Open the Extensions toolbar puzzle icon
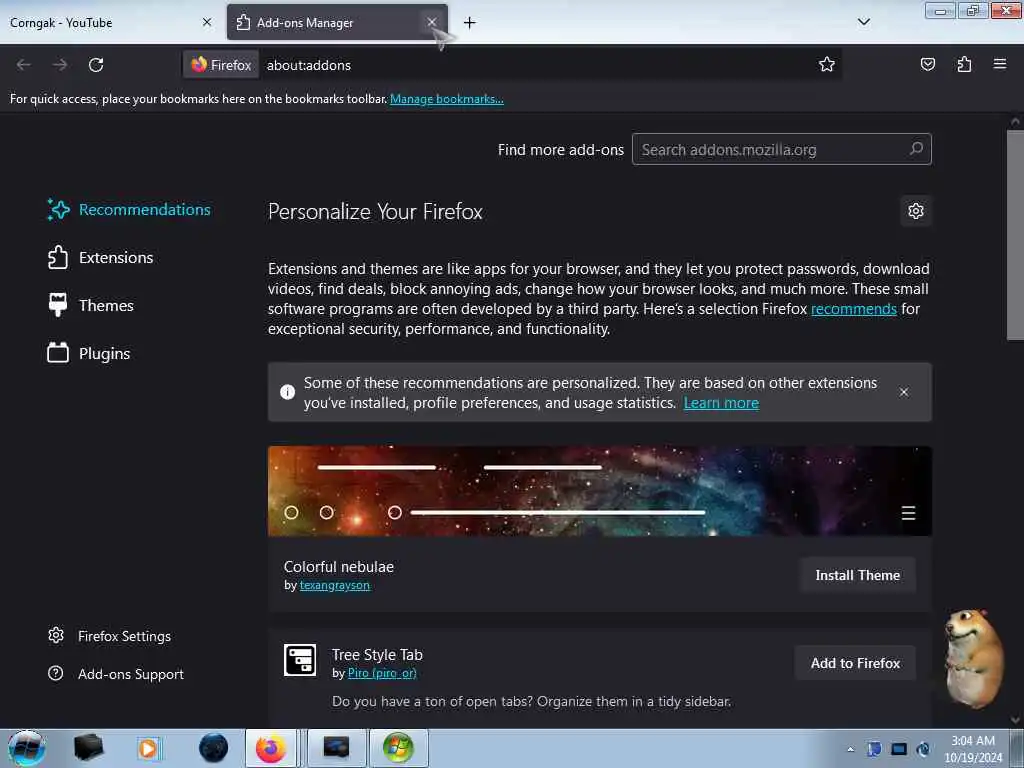The height and width of the screenshot is (768, 1024). 964,64
